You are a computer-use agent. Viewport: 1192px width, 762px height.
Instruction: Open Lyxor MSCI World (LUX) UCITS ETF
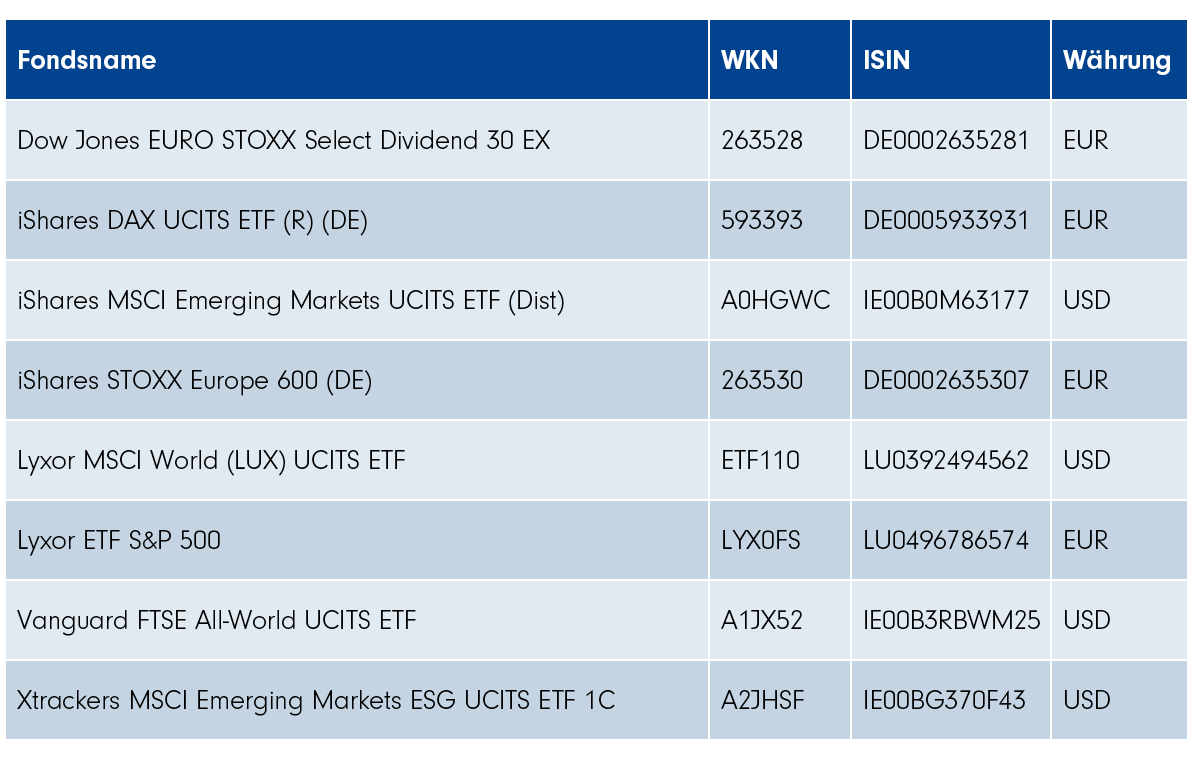[x=211, y=460]
